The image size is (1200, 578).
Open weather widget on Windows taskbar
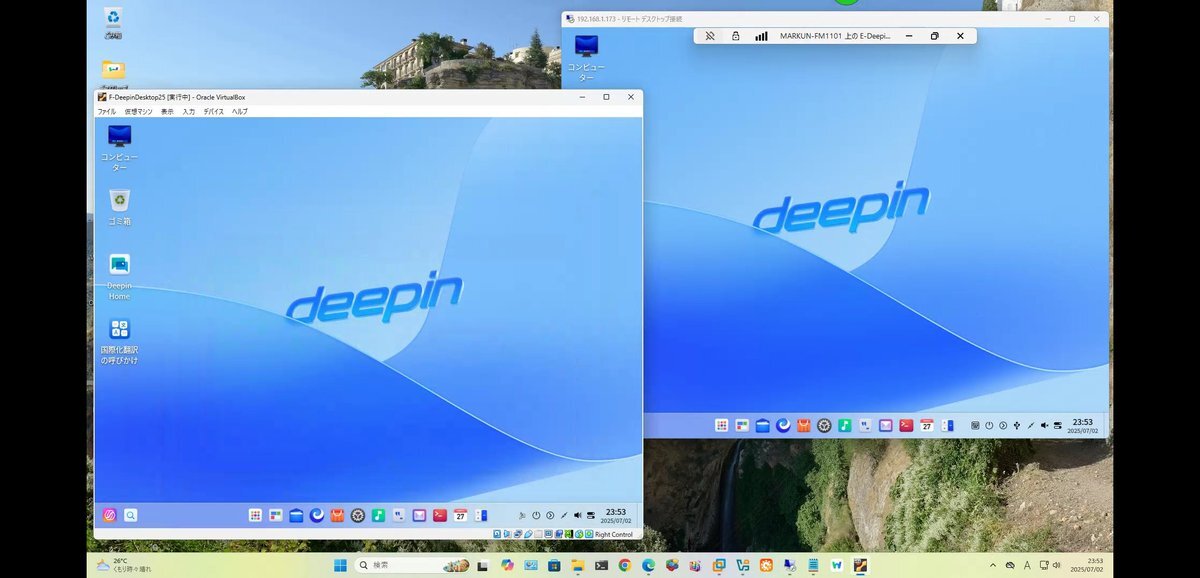(x=125, y=565)
